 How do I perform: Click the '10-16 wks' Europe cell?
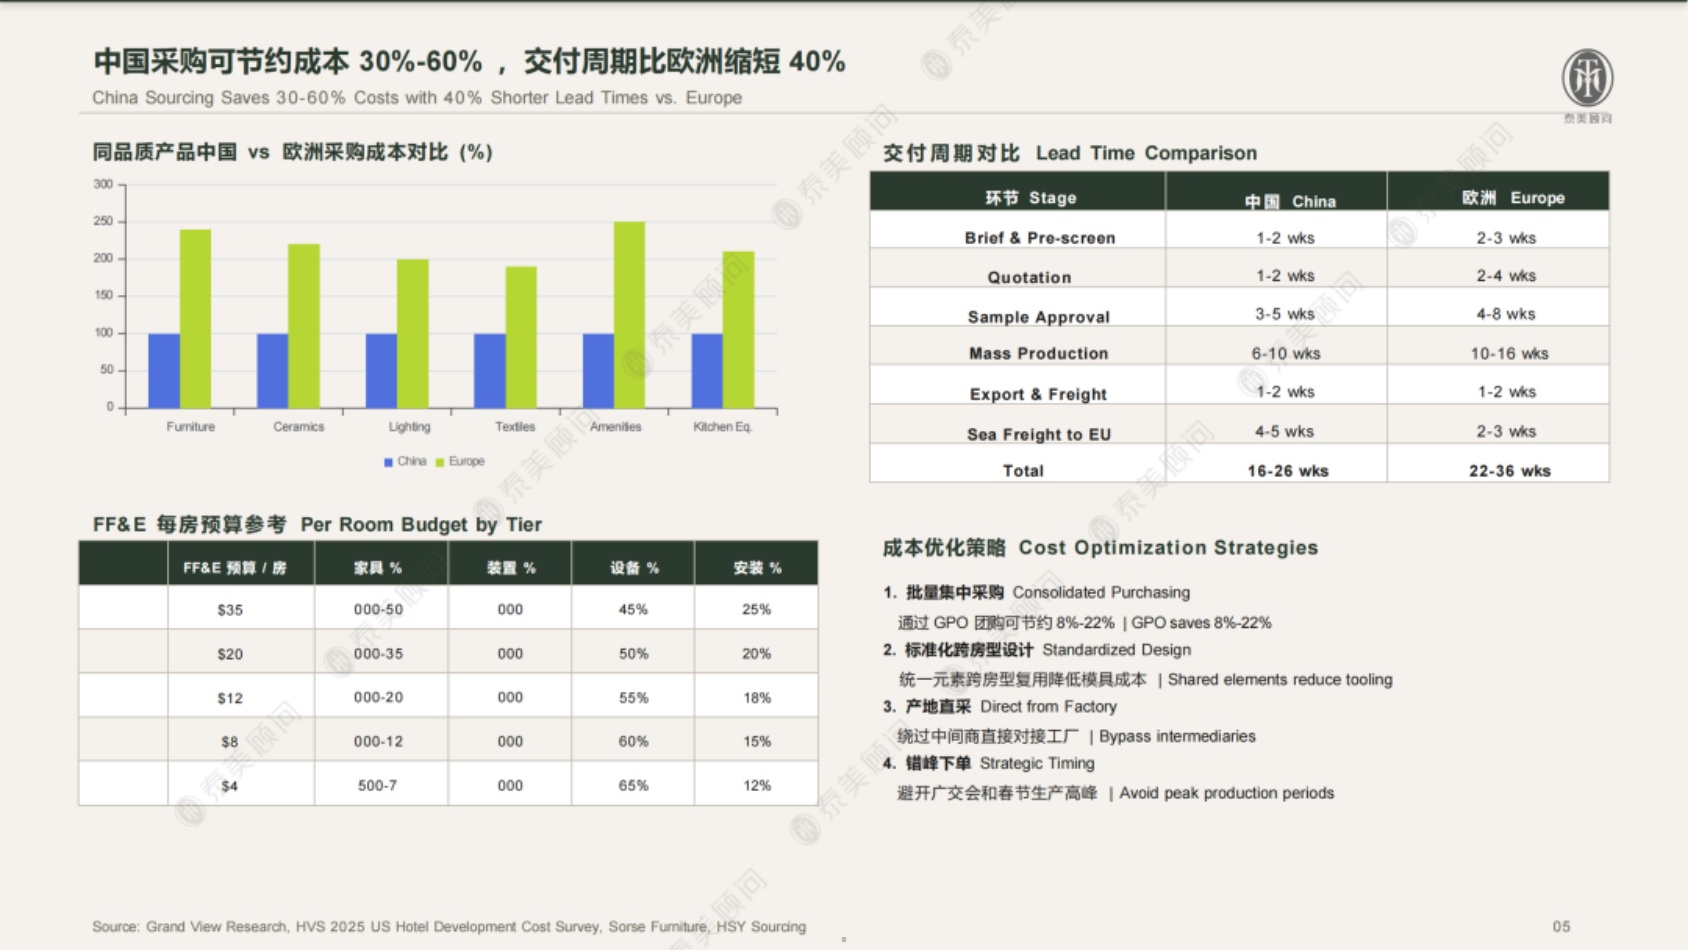(x=1509, y=354)
